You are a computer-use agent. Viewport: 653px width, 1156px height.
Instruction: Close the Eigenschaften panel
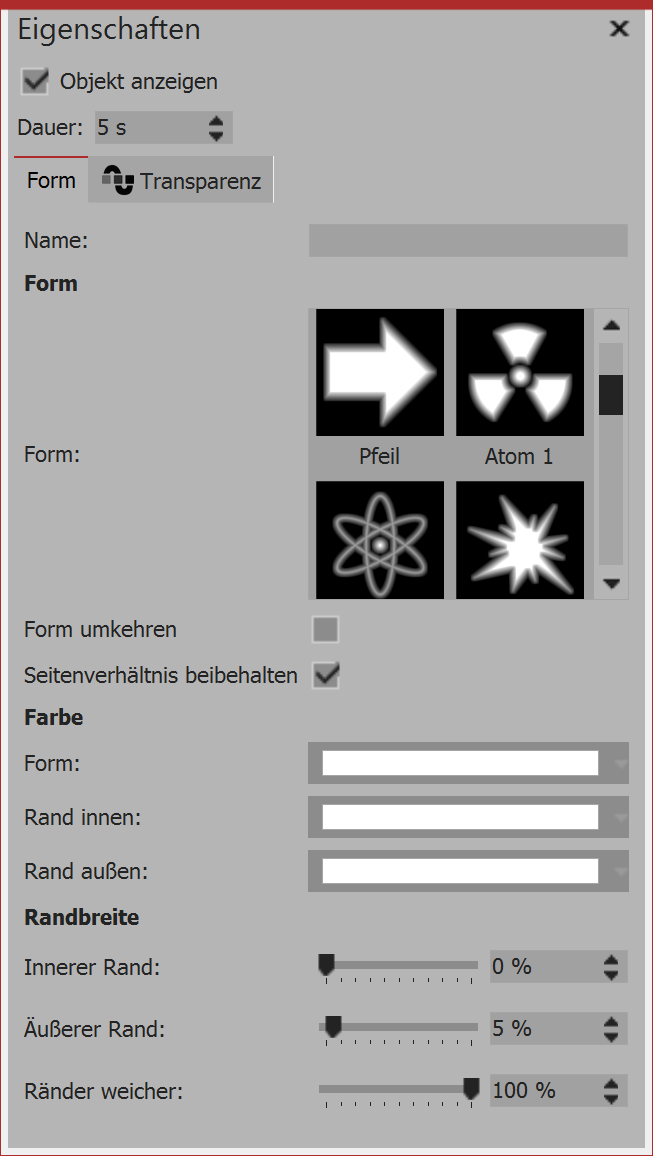pyautogui.click(x=618, y=29)
